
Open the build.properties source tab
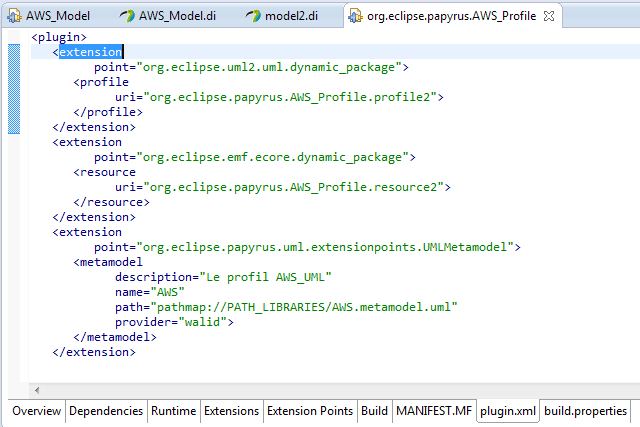point(585,411)
